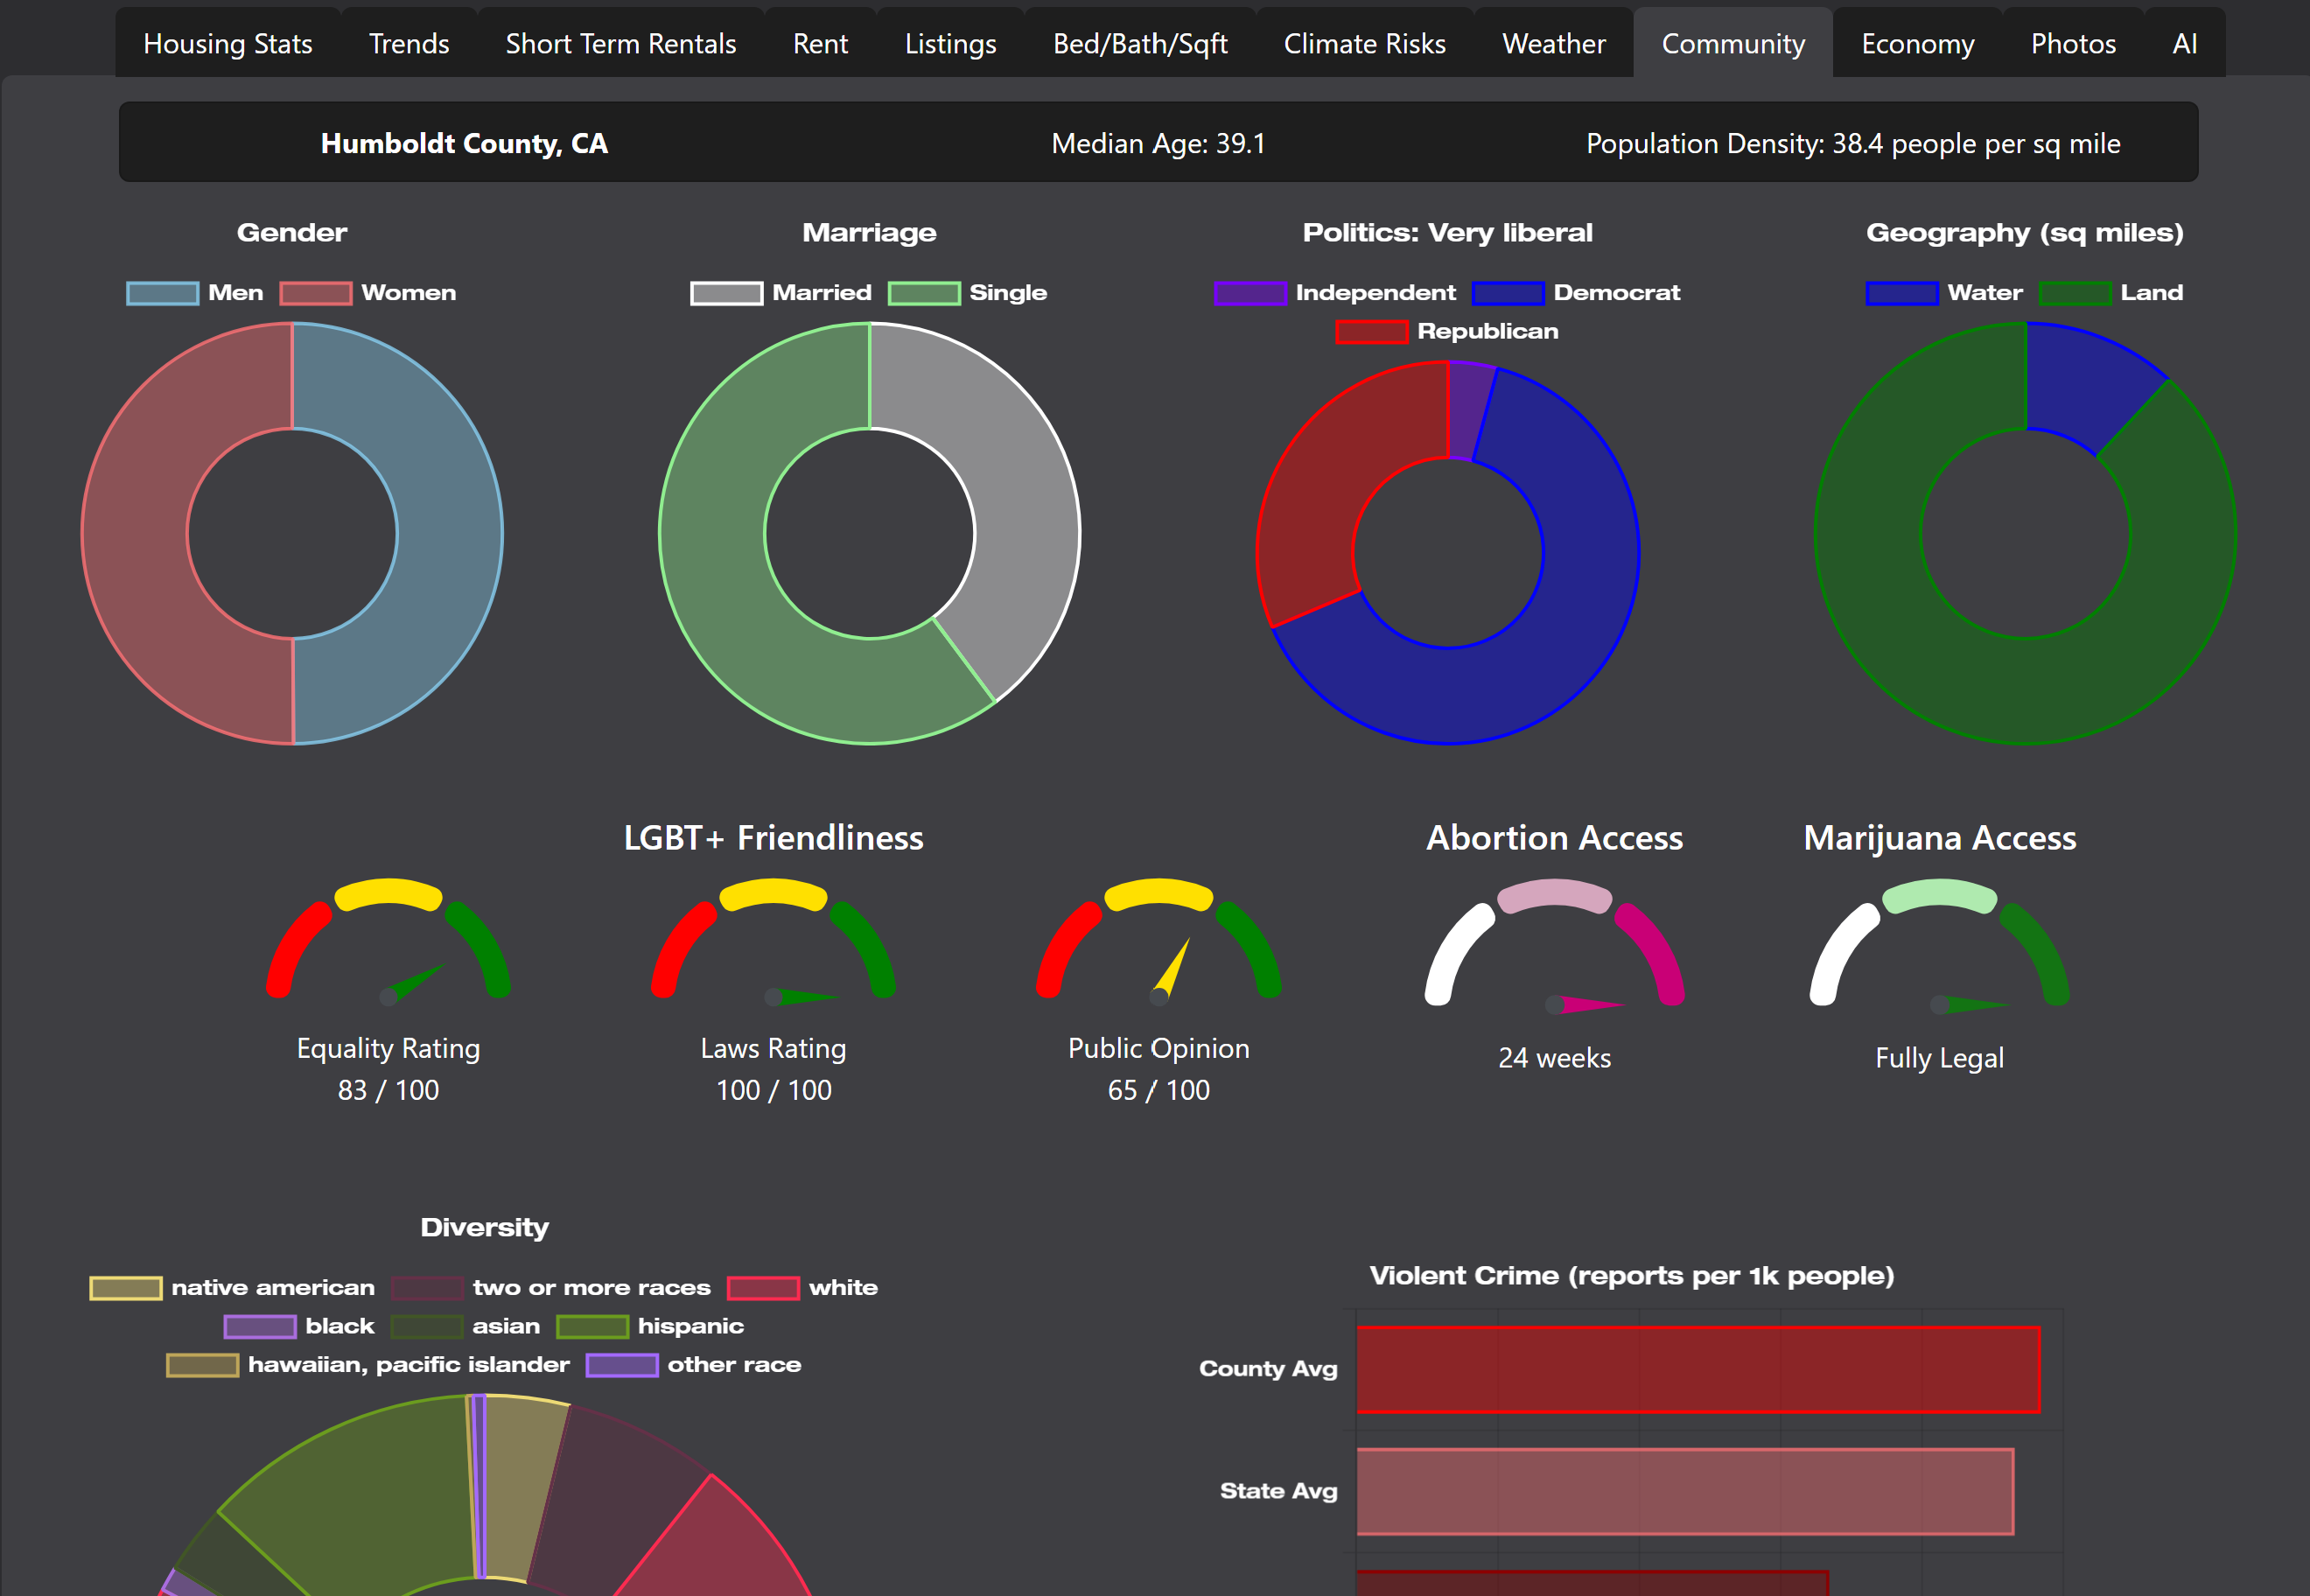2310x1596 pixels.
Task: Click 'Median Age: 39.1' text
Action: [1158, 143]
